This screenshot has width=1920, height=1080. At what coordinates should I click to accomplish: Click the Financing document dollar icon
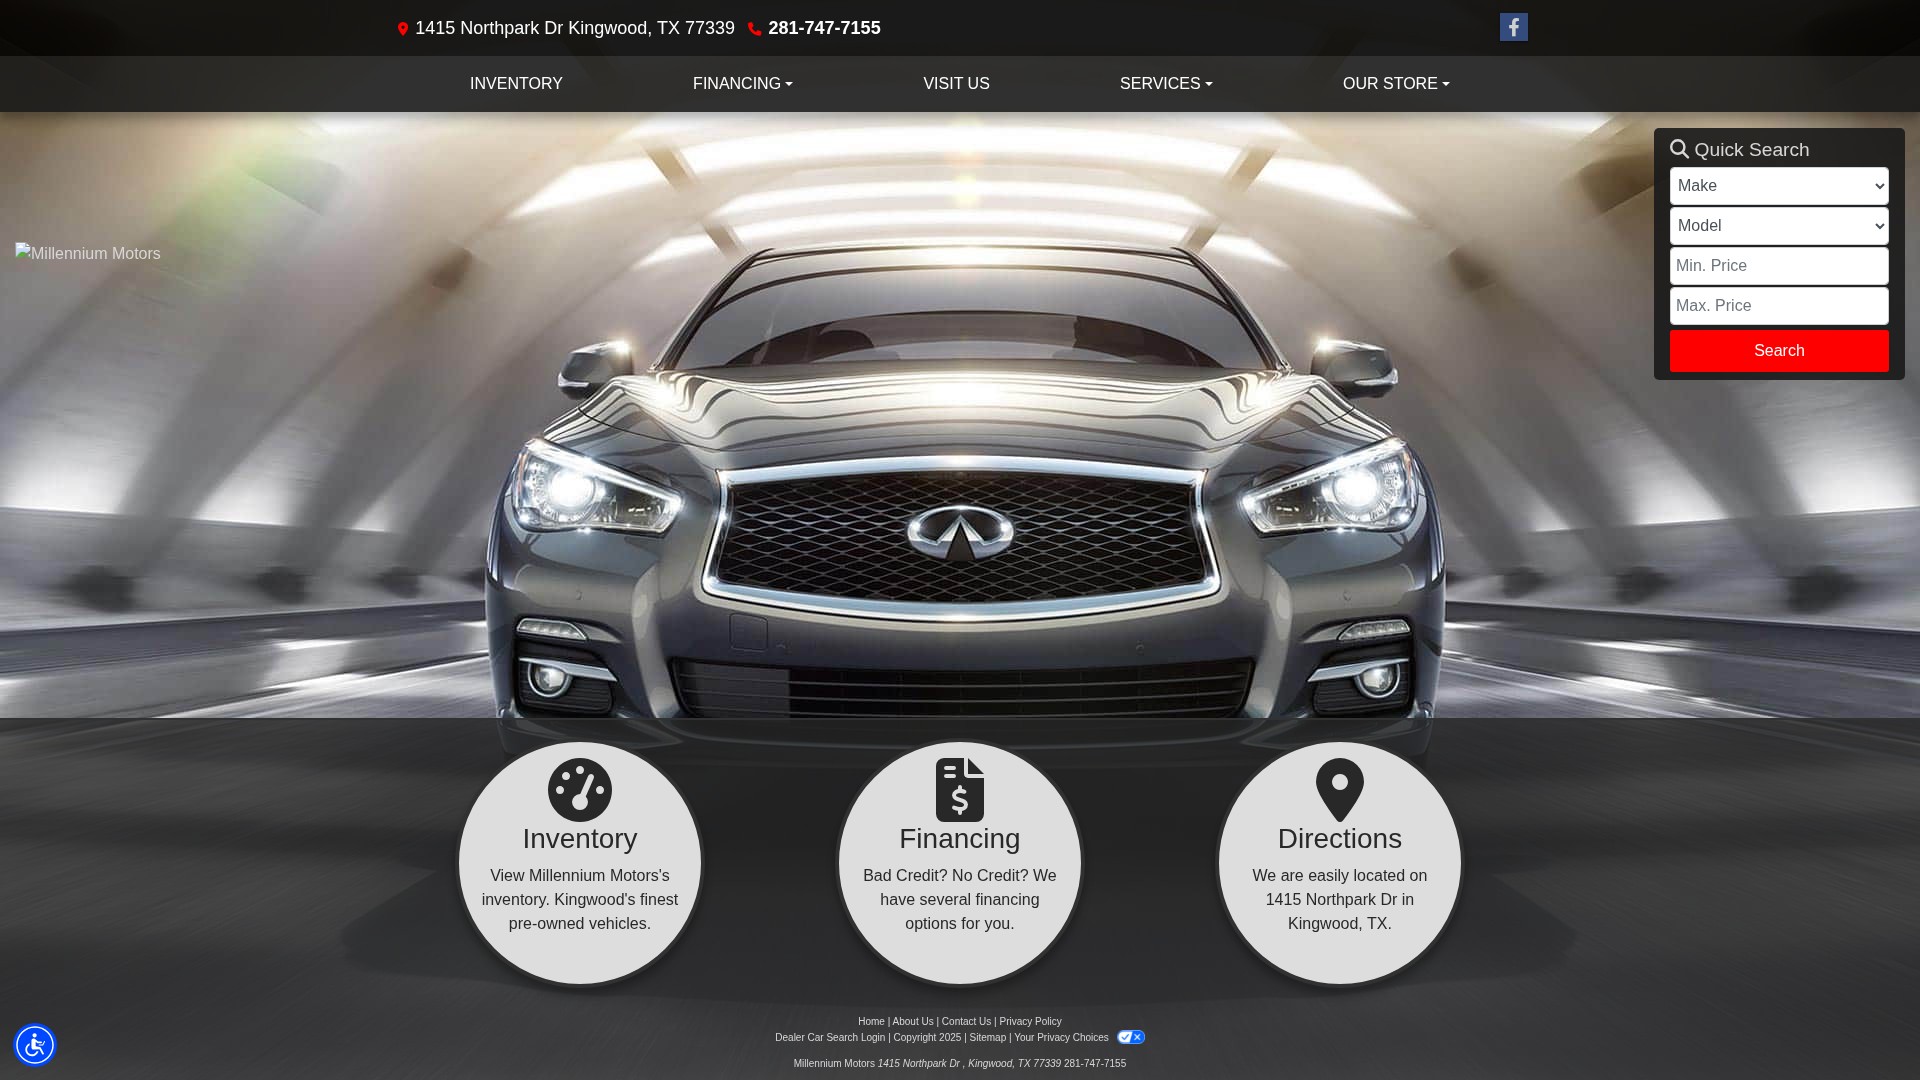coord(960,790)
